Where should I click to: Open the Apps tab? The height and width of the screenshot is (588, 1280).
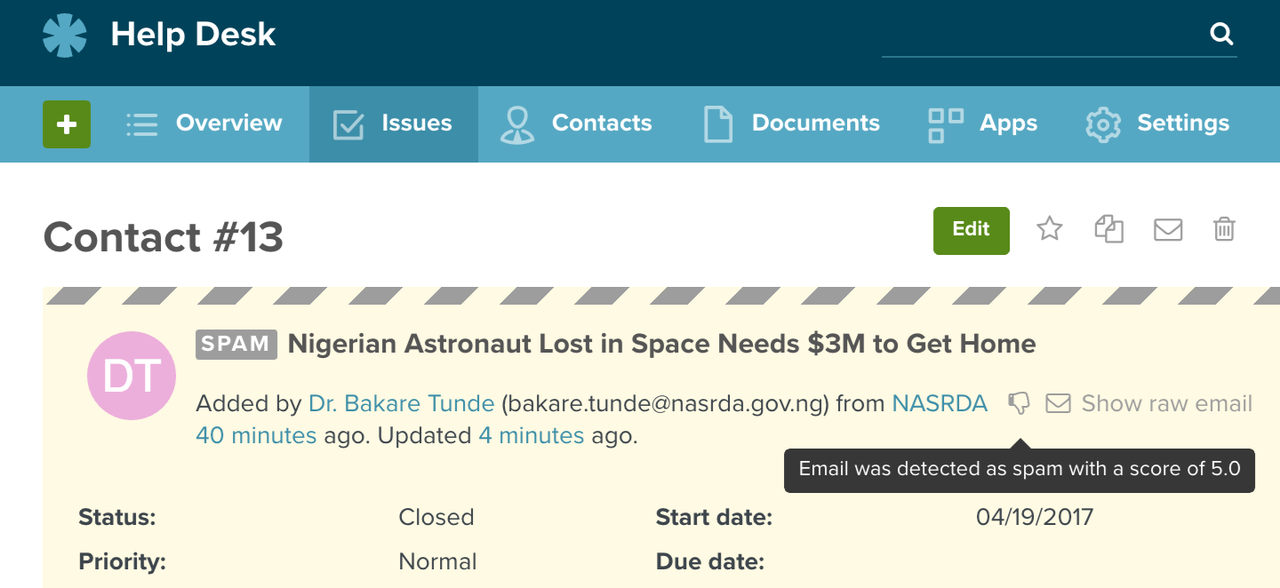(x=983, y=124)
